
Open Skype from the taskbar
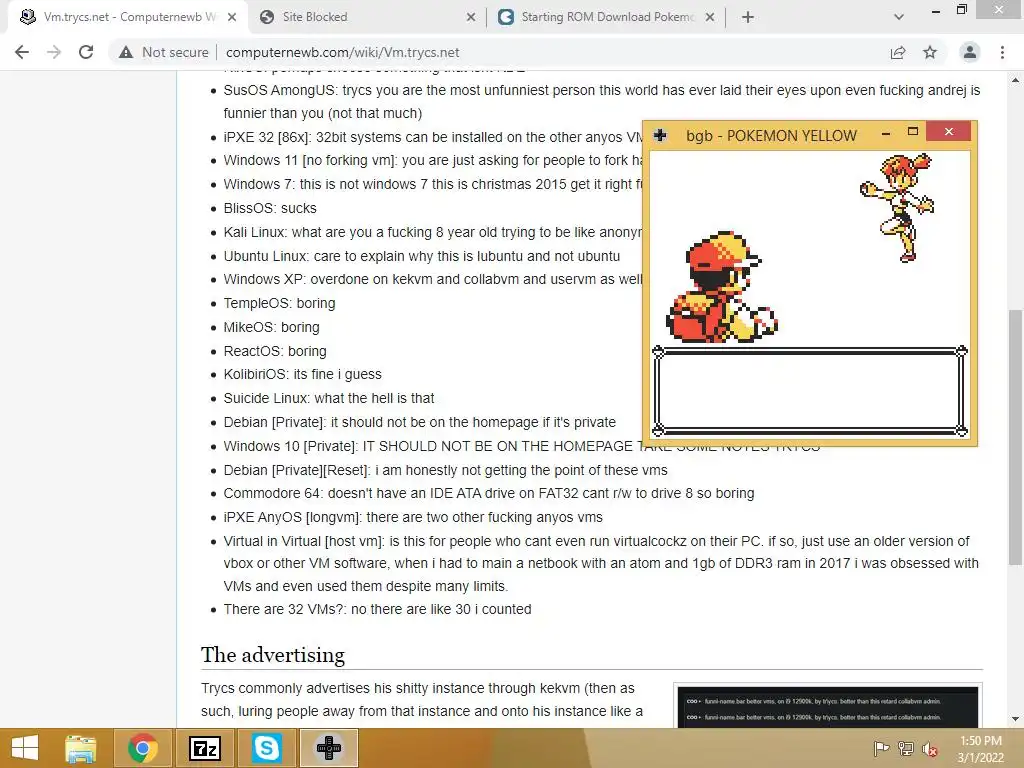point(266,748)
